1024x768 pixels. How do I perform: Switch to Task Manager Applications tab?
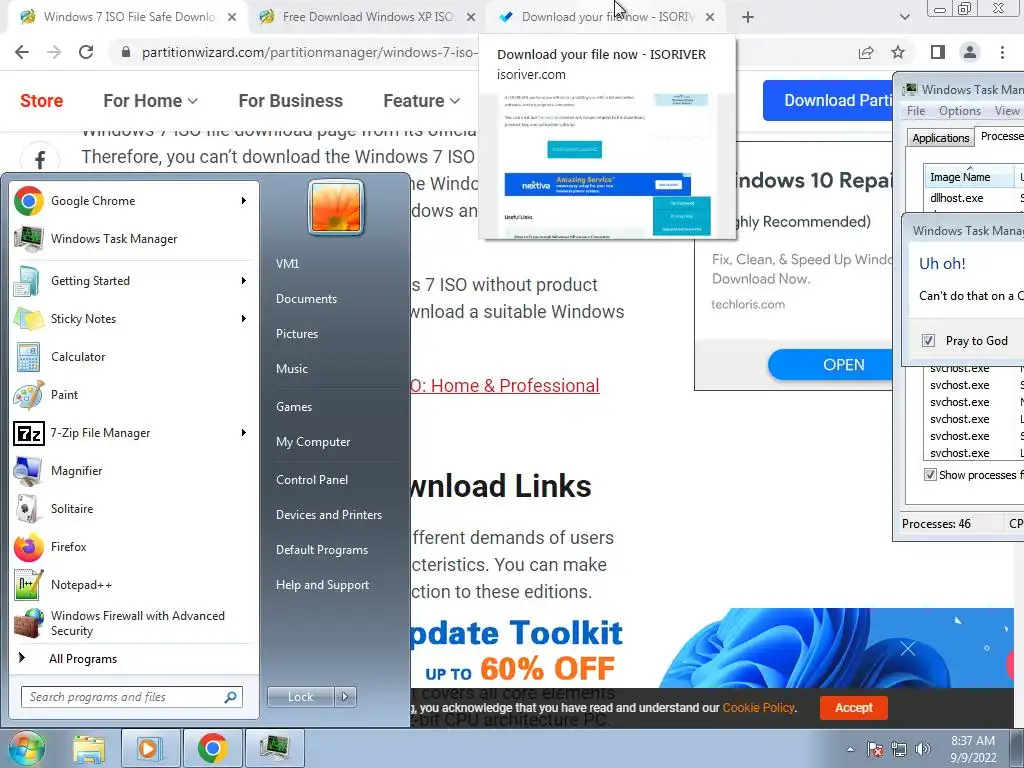940,138
